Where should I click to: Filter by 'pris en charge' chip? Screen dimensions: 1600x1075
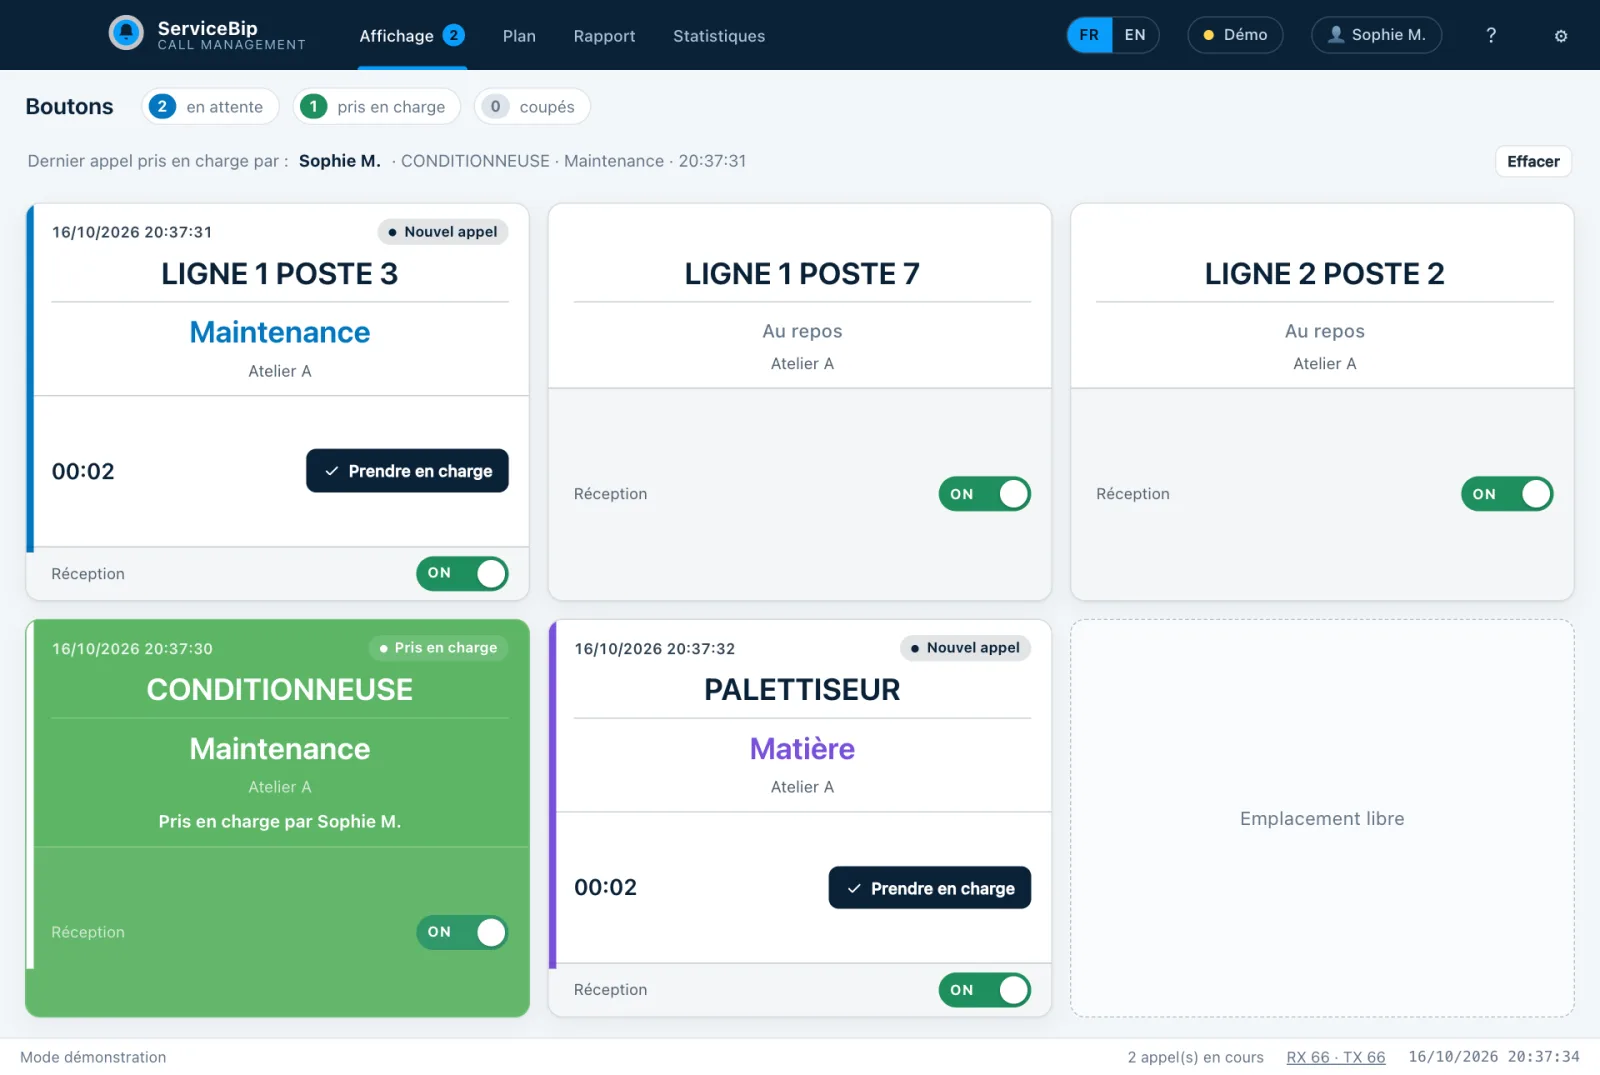point(377,107)
